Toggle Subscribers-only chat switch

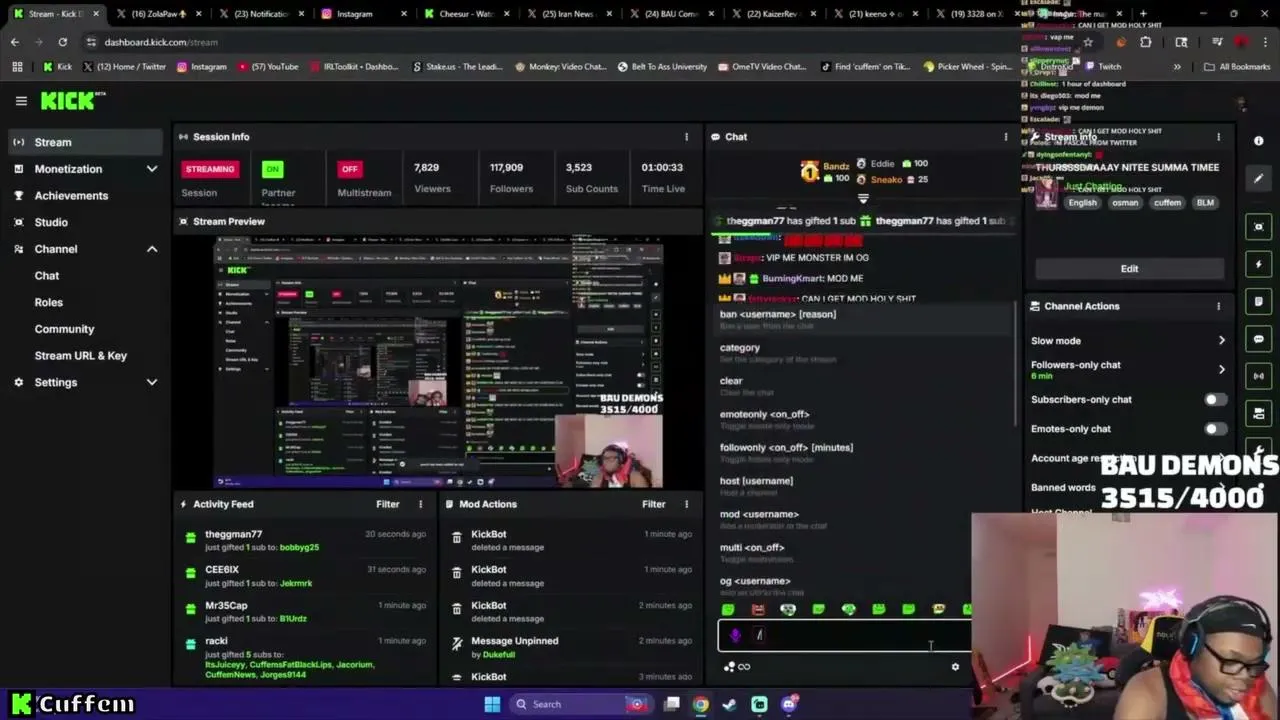point(1214,400)
